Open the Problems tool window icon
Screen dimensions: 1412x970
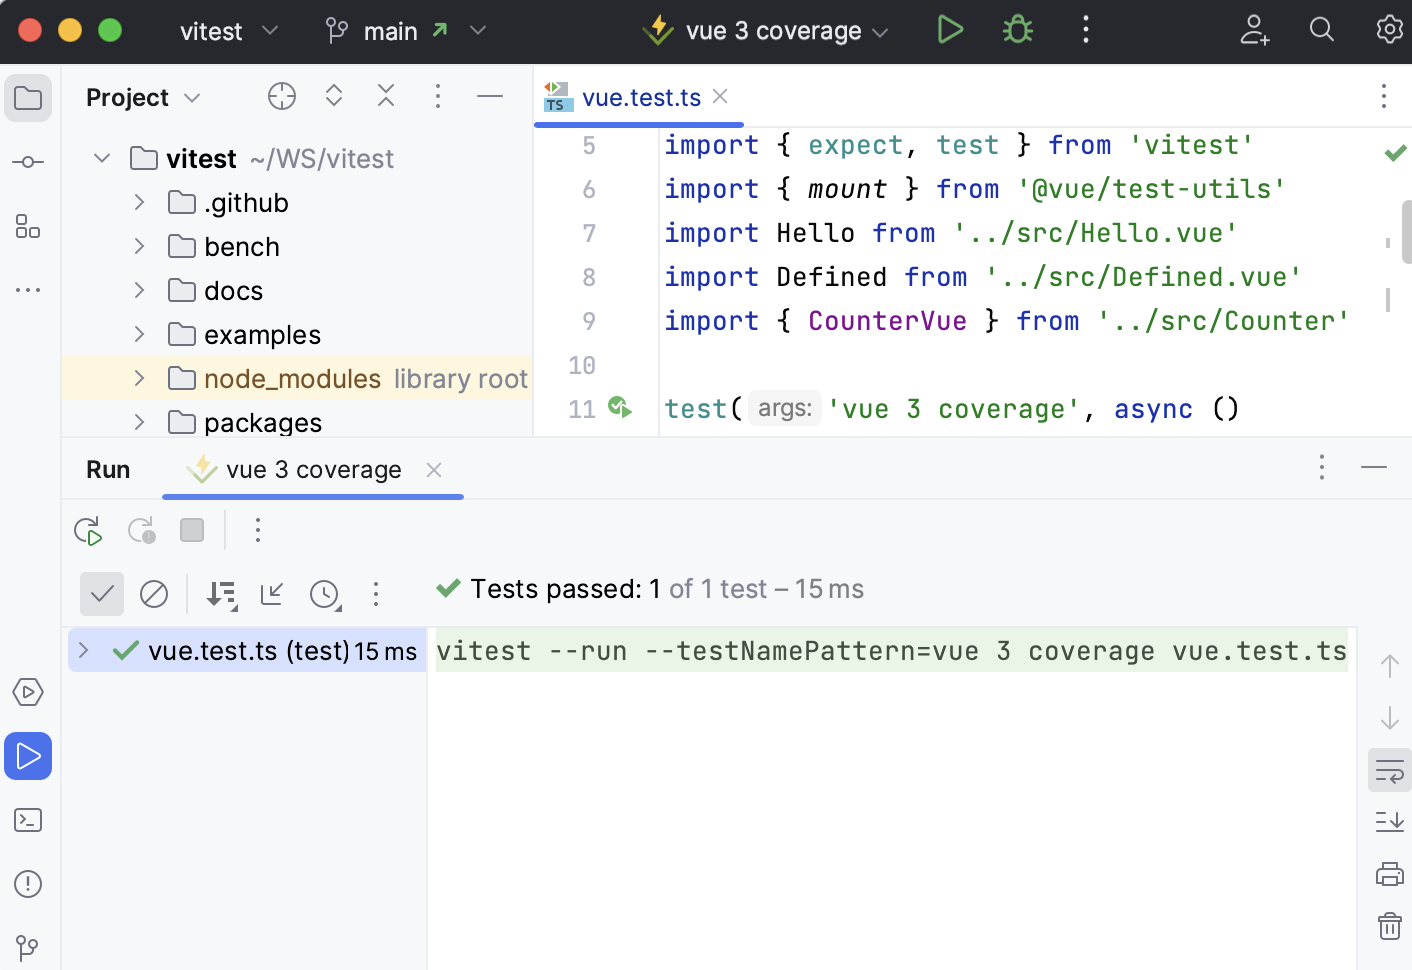coord(28,884)
